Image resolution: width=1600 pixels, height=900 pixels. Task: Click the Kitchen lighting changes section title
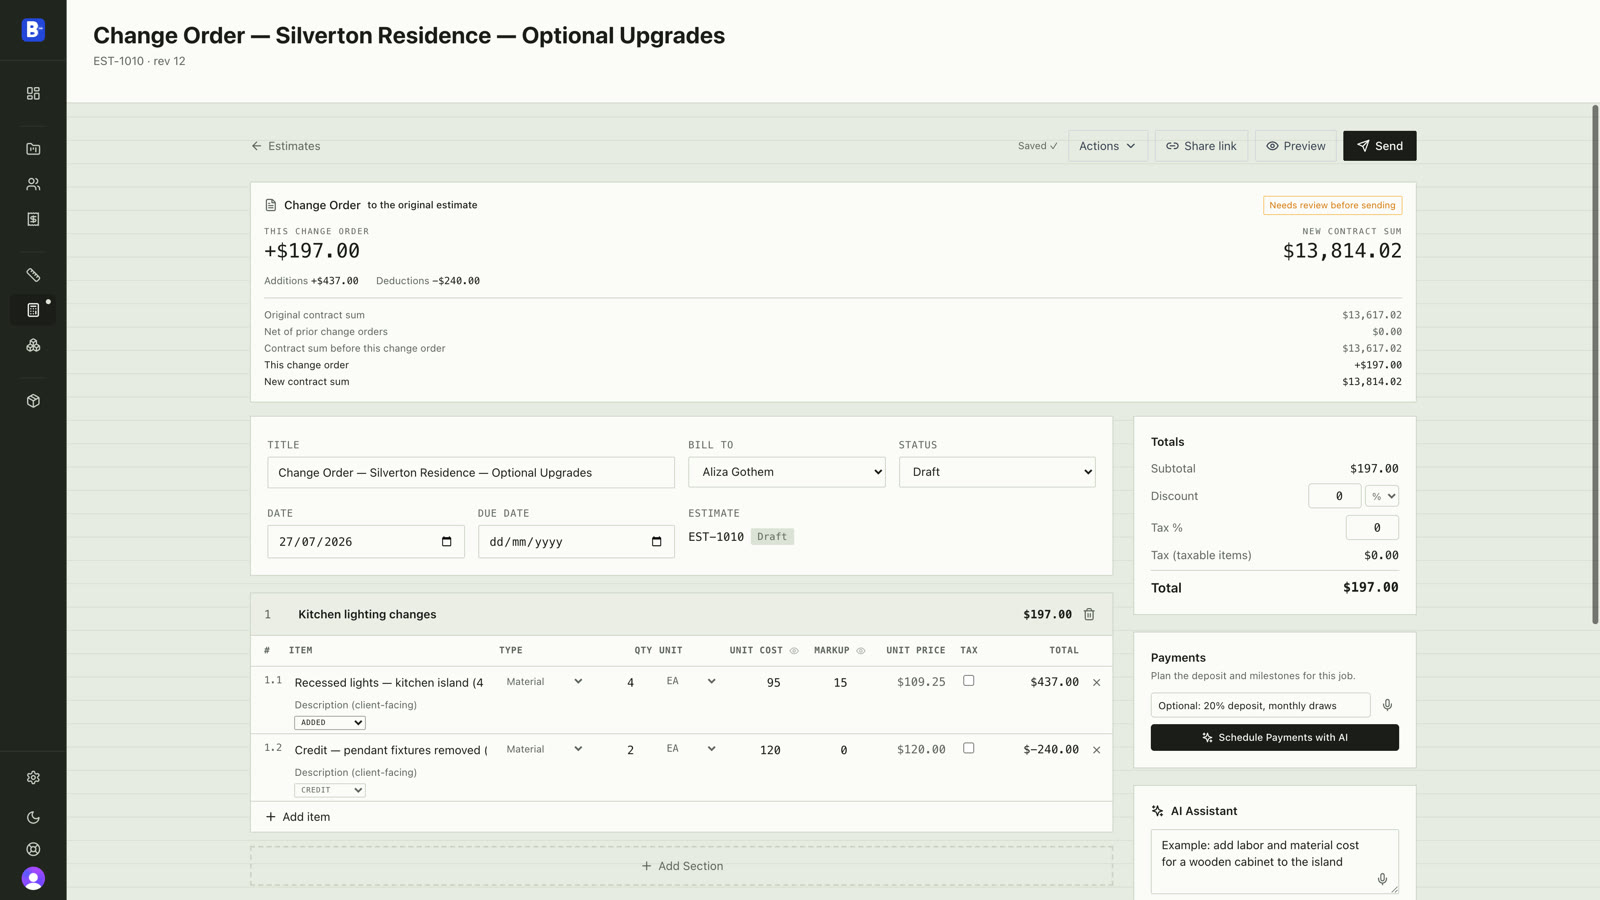pos(367,615)
